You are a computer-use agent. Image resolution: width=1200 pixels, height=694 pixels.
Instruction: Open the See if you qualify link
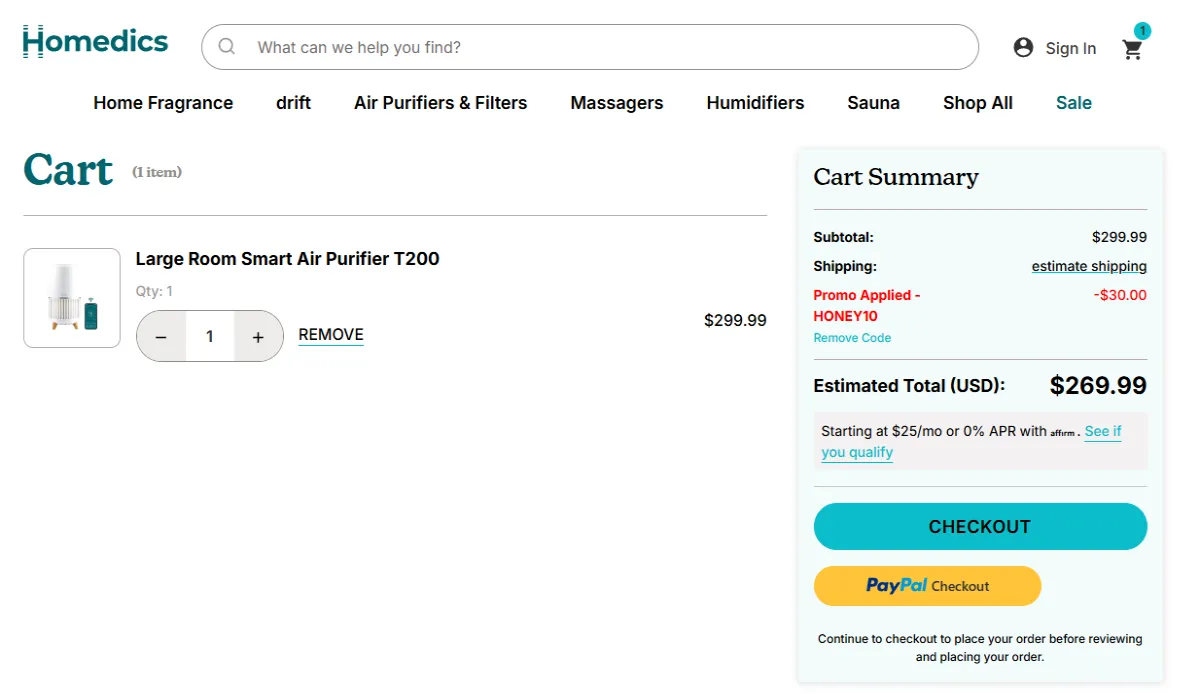[1101, 431]
